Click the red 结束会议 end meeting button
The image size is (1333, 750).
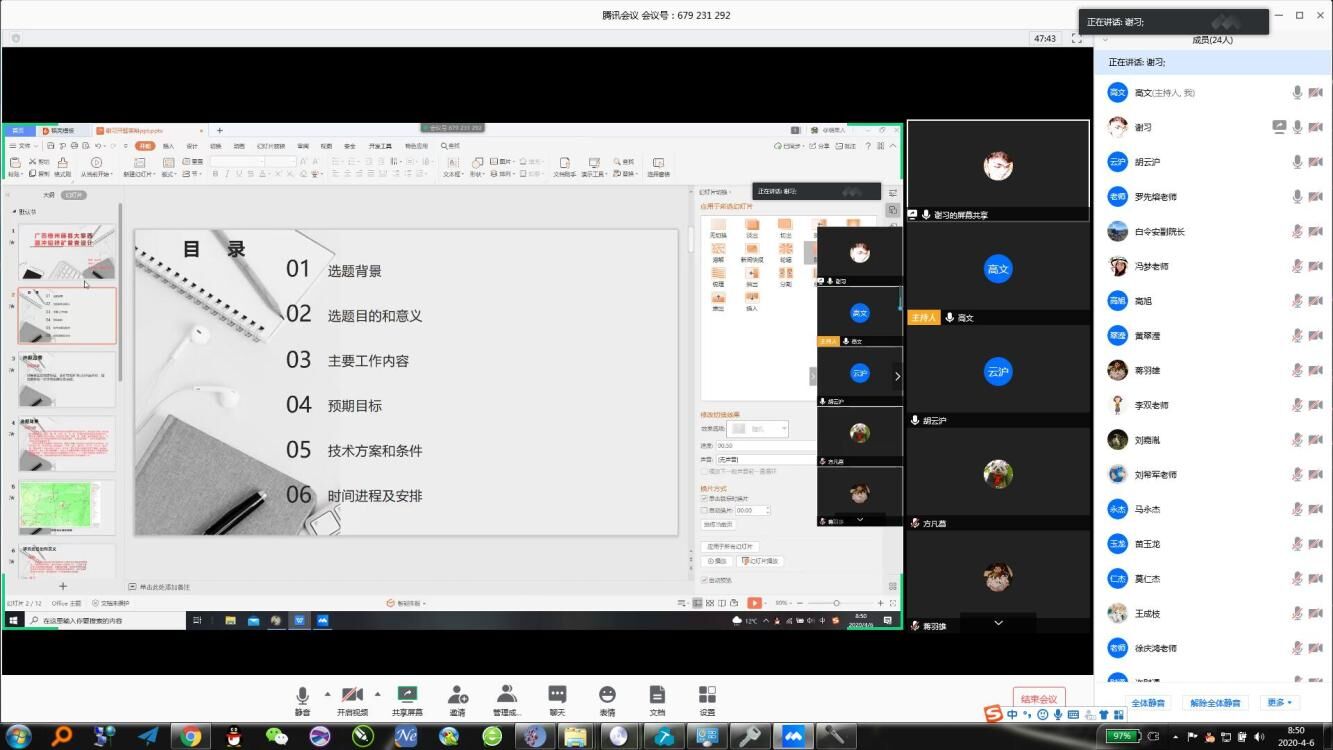(1038, 699)
